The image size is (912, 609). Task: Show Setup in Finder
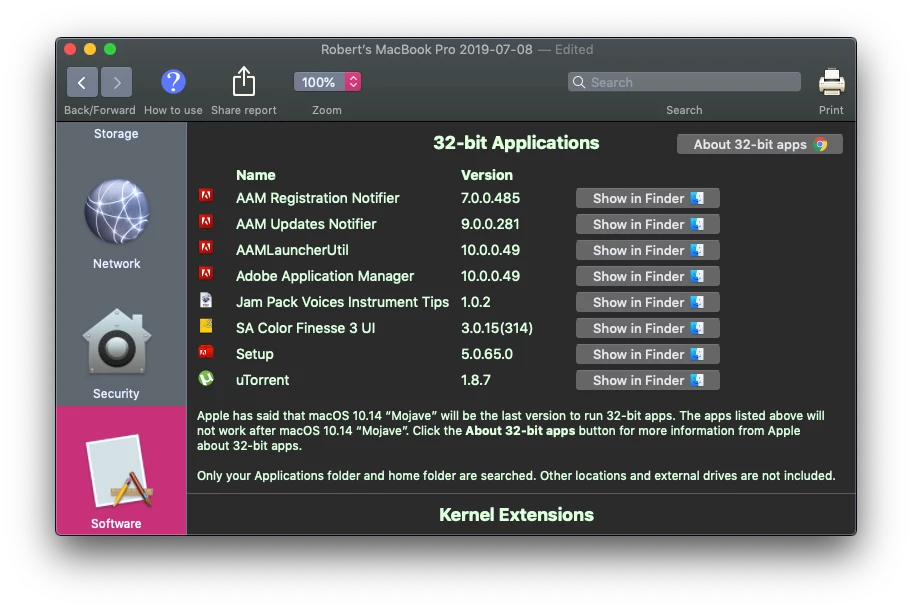(647, 354)
